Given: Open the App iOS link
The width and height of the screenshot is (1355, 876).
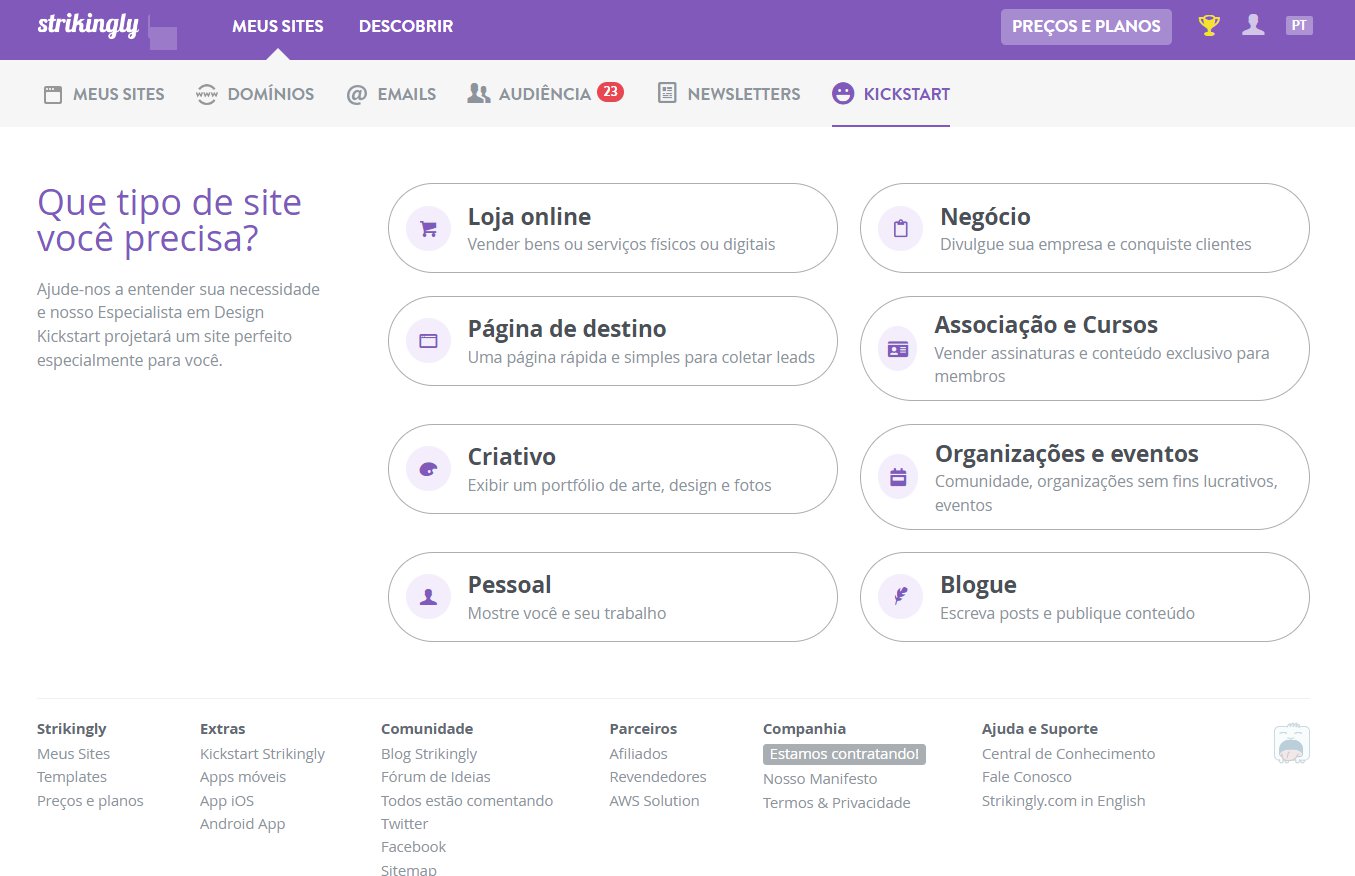Looking at the screenshot, I should coord(227,801).
